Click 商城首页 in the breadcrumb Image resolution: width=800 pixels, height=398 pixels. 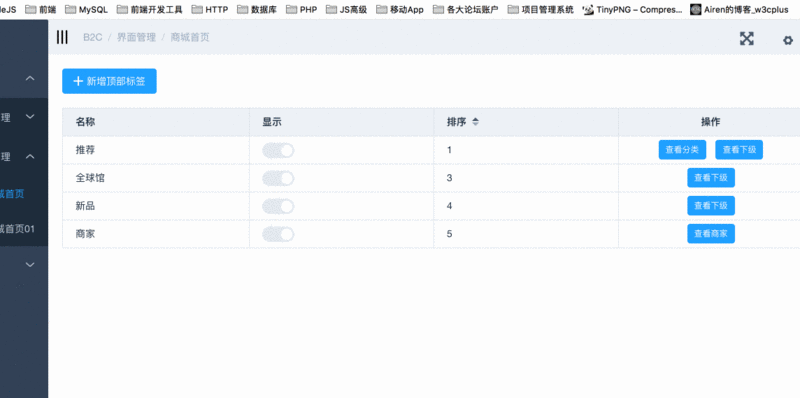[x=190, y=37]
